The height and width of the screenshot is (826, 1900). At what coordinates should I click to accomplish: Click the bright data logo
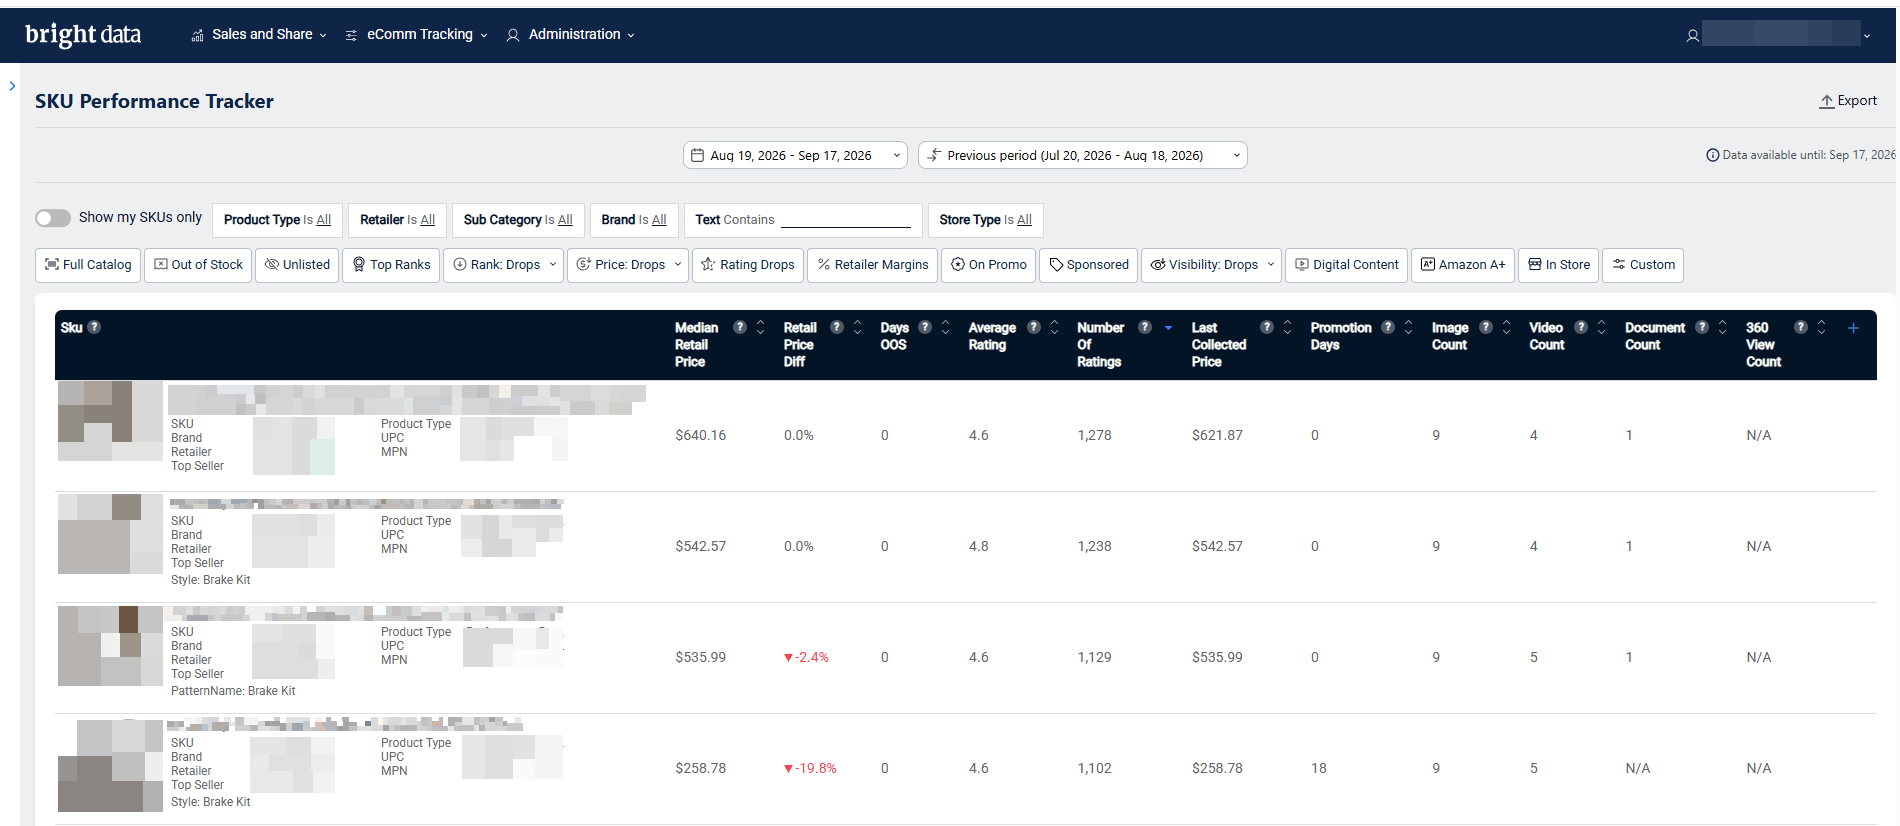pos(83,34)
